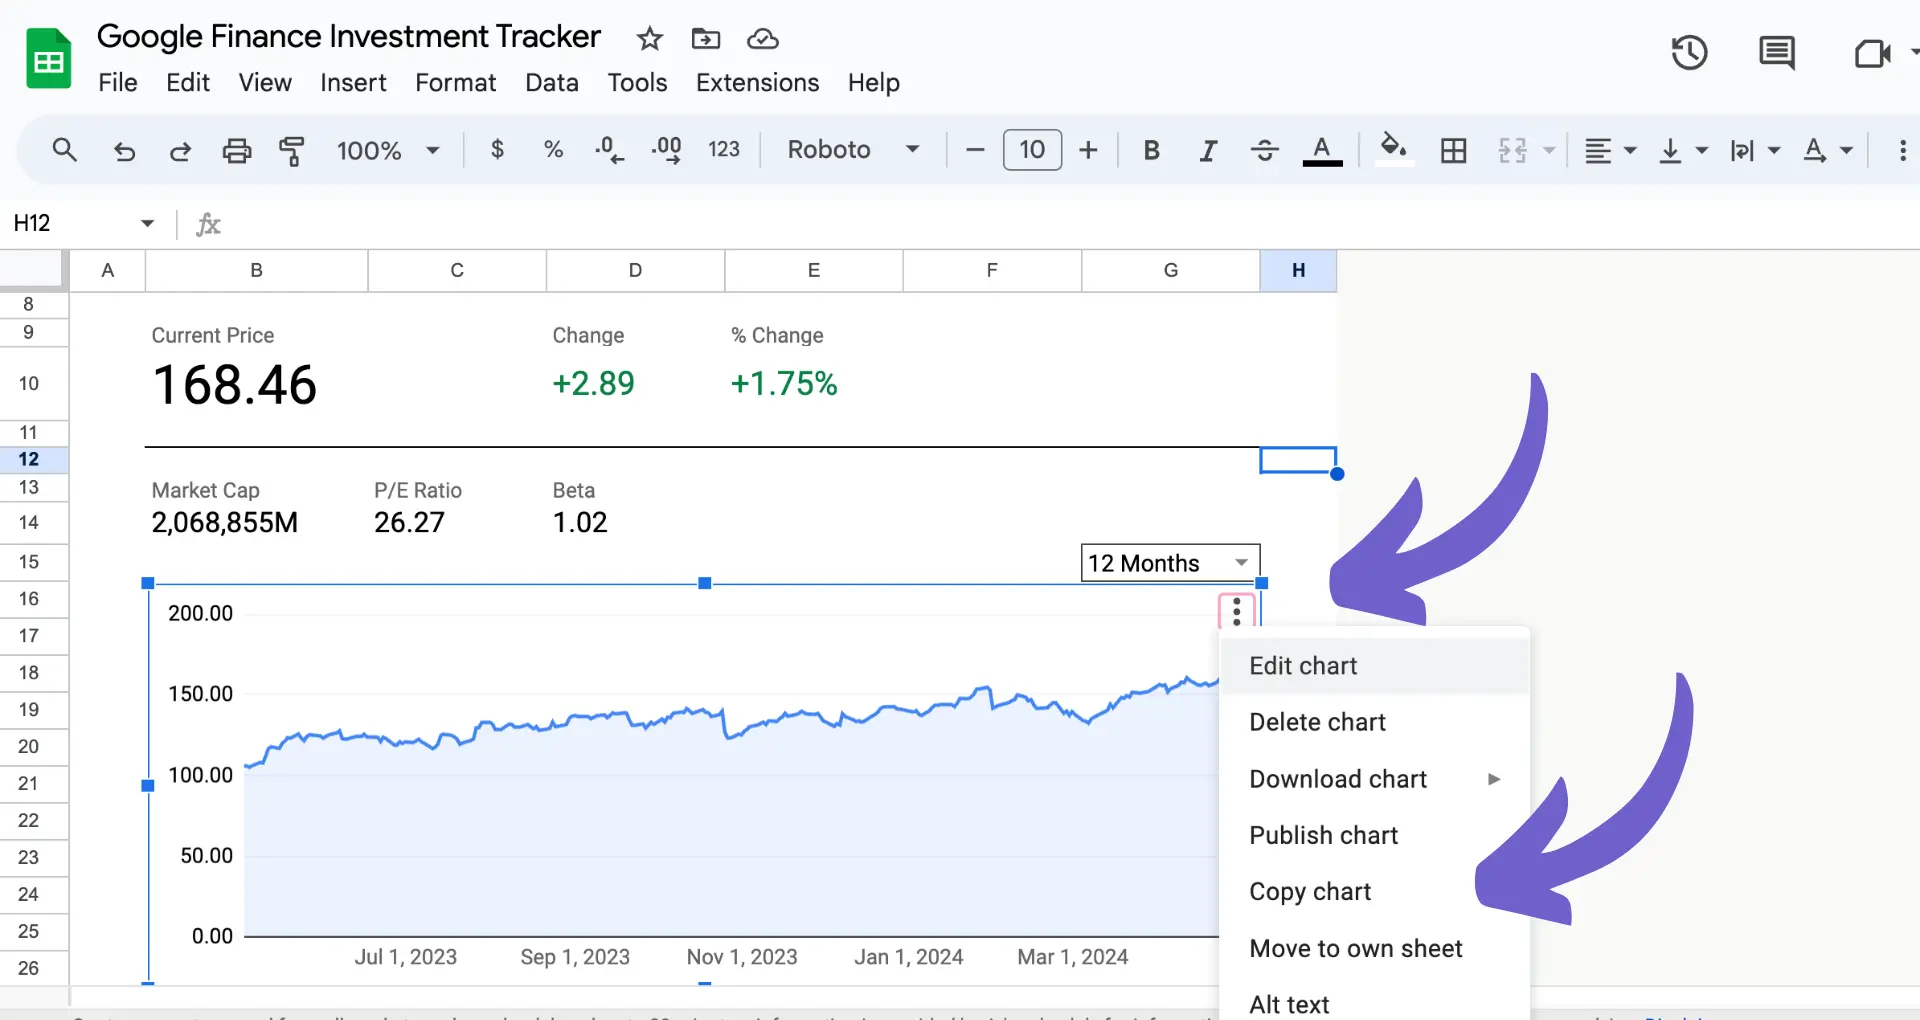This screenshot has height=1020, width=1920.
Task: Open the name box dropdown for H12
Action: (147, 223)
